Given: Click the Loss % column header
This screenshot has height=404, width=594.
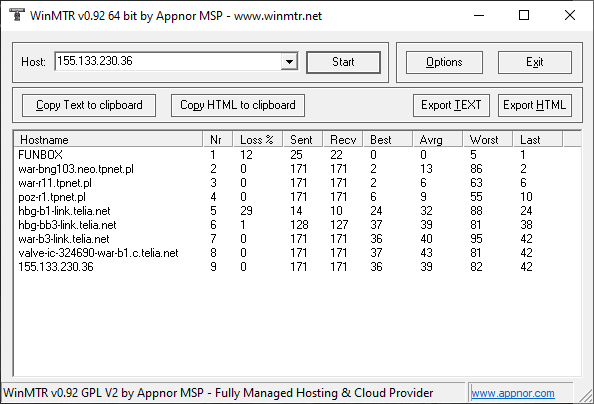Looking at the screenshot, I should point(258,139).
